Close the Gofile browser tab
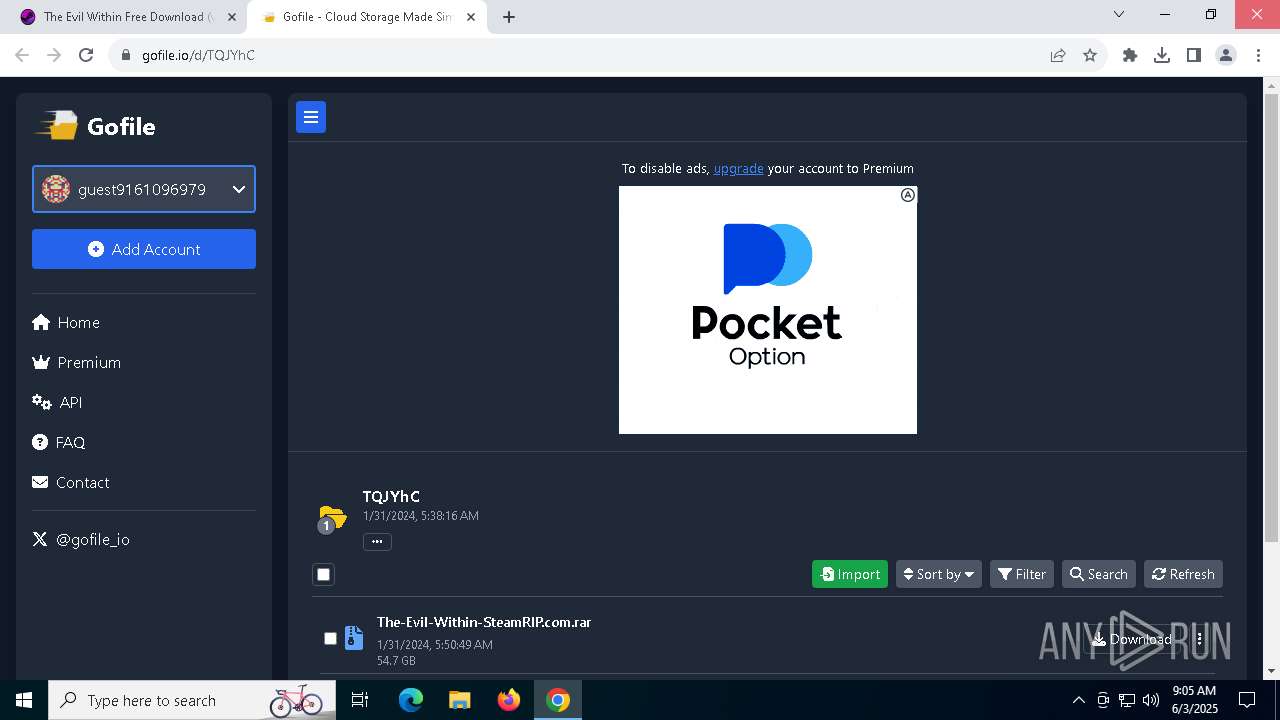 [471, 17]
